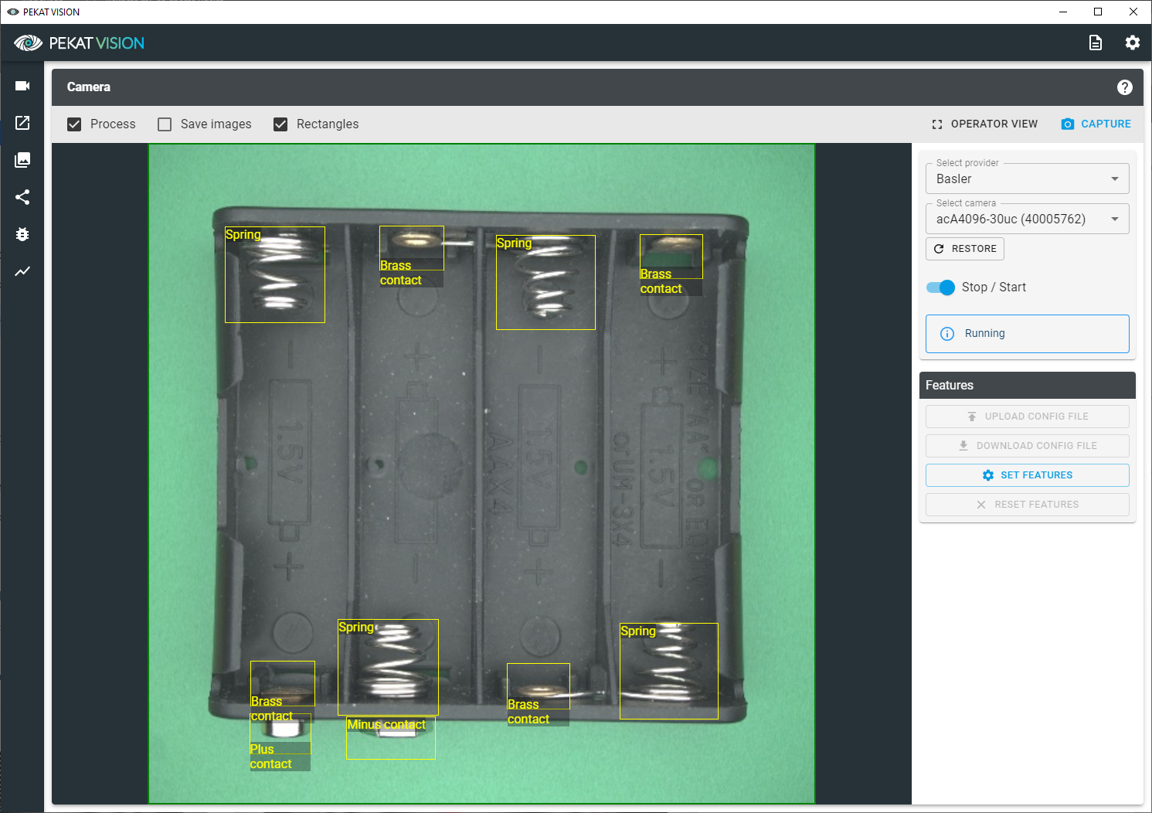Click the help question mark icon
Image resolution: width=1152 pixels, height=813 pixels.
1124,87
